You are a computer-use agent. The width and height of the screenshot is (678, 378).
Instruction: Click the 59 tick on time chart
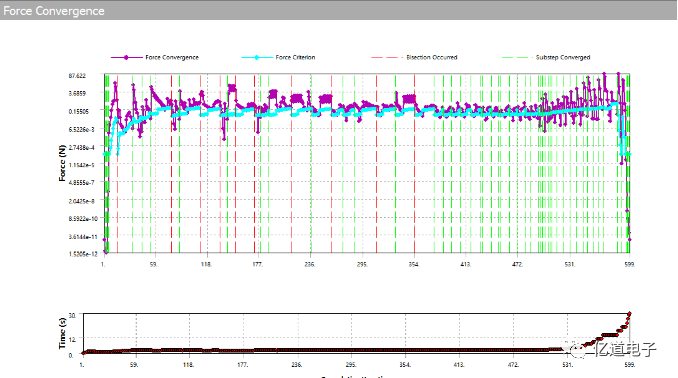pyautogui.click(x=134, y=365)
